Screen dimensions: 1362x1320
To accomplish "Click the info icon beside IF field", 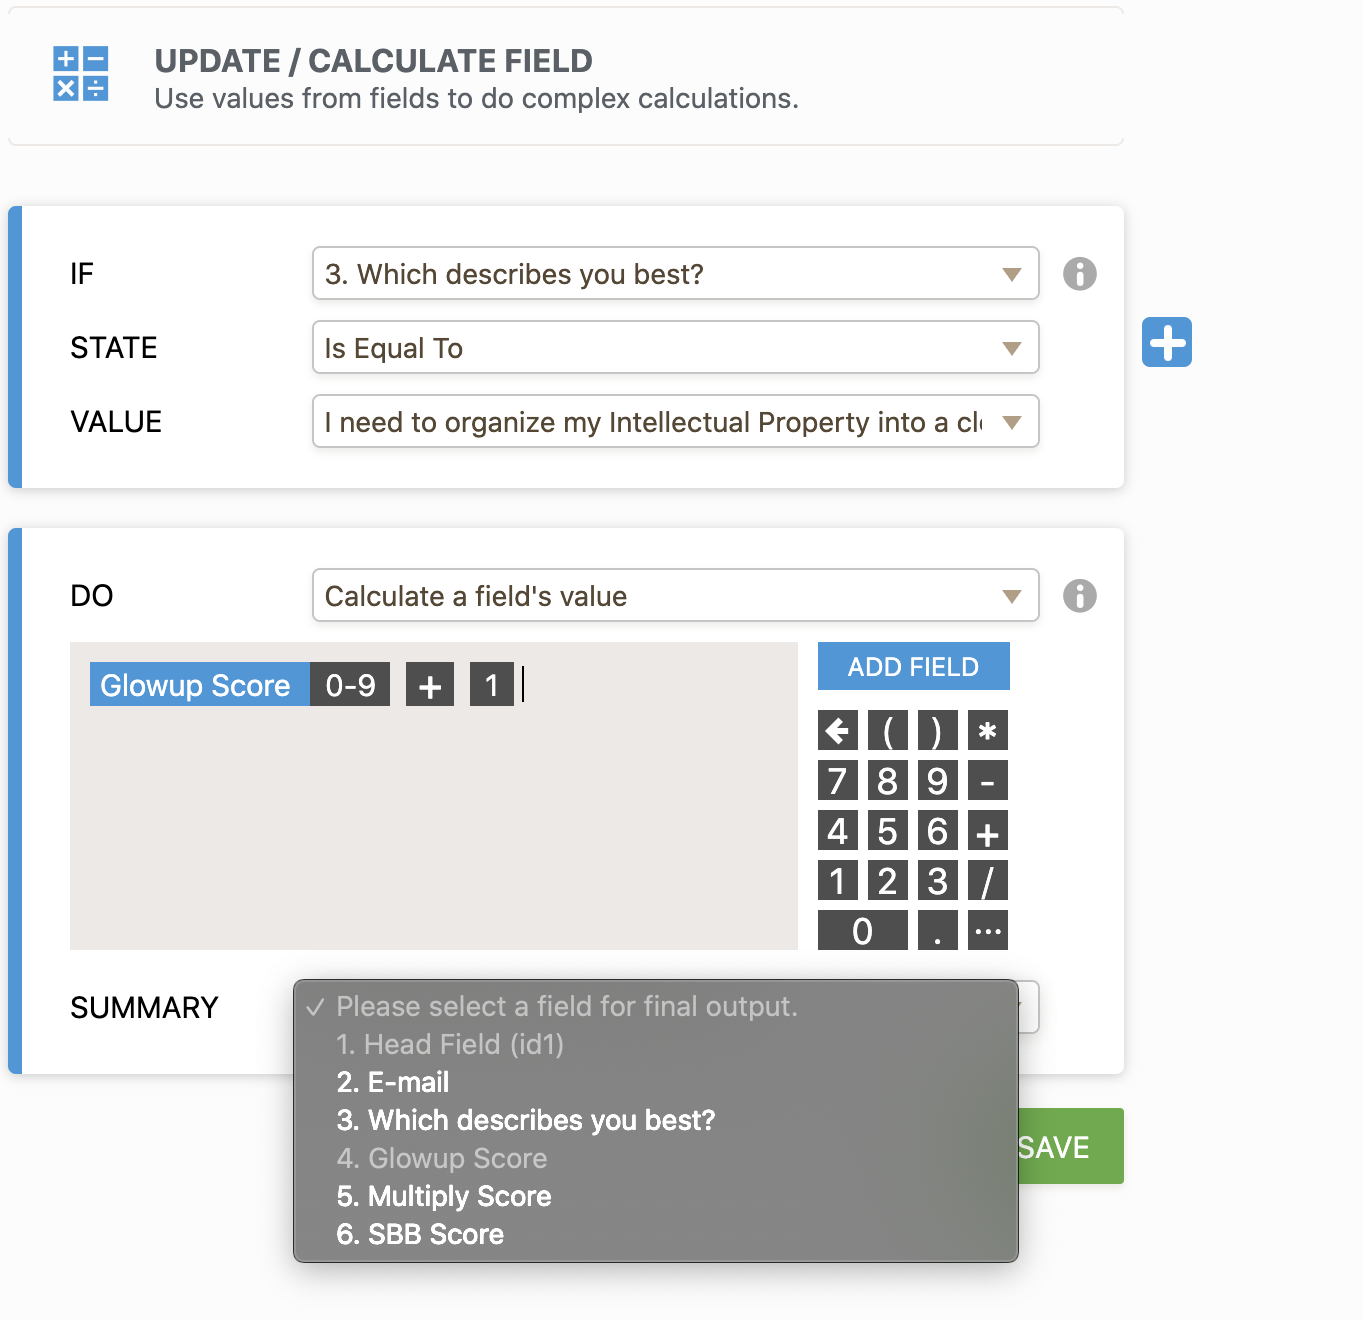I will coord(1079,273).
